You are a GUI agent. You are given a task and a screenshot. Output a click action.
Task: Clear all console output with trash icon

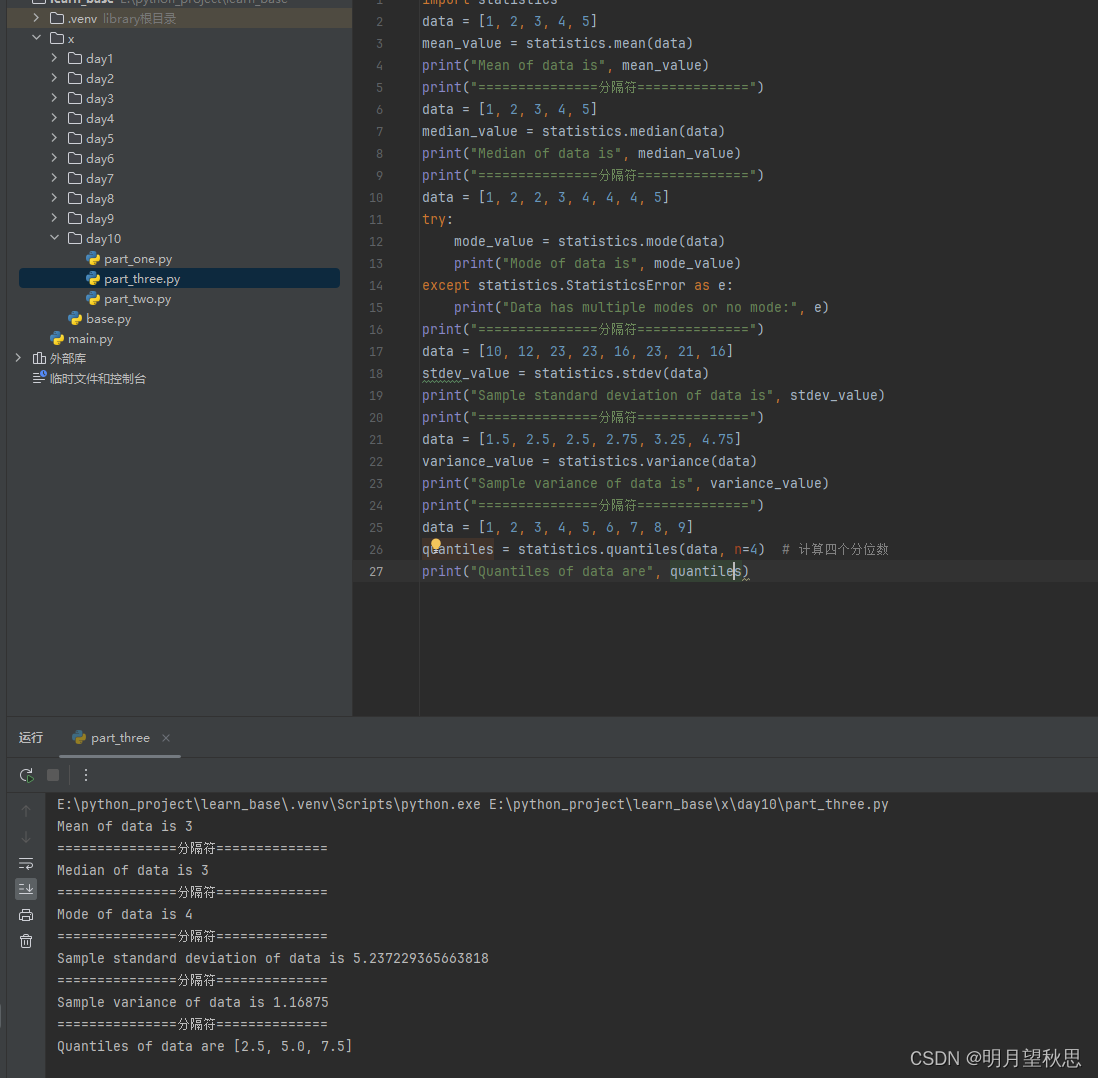pos(26,941)
